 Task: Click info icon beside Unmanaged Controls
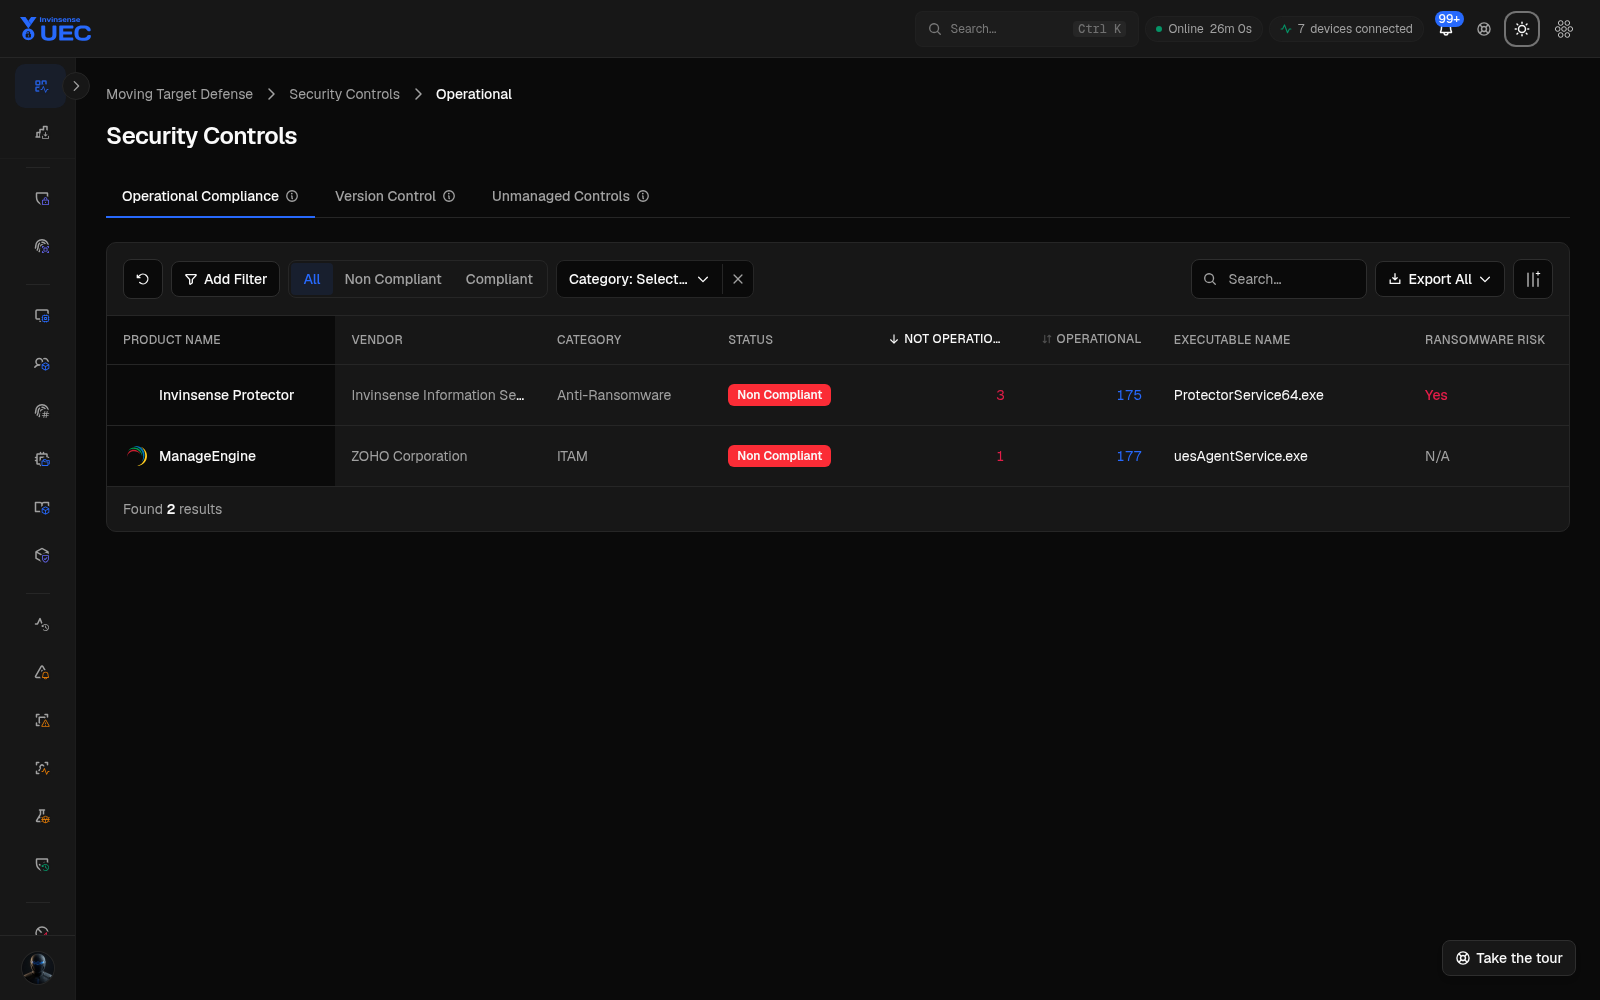[x=643, y=196]
